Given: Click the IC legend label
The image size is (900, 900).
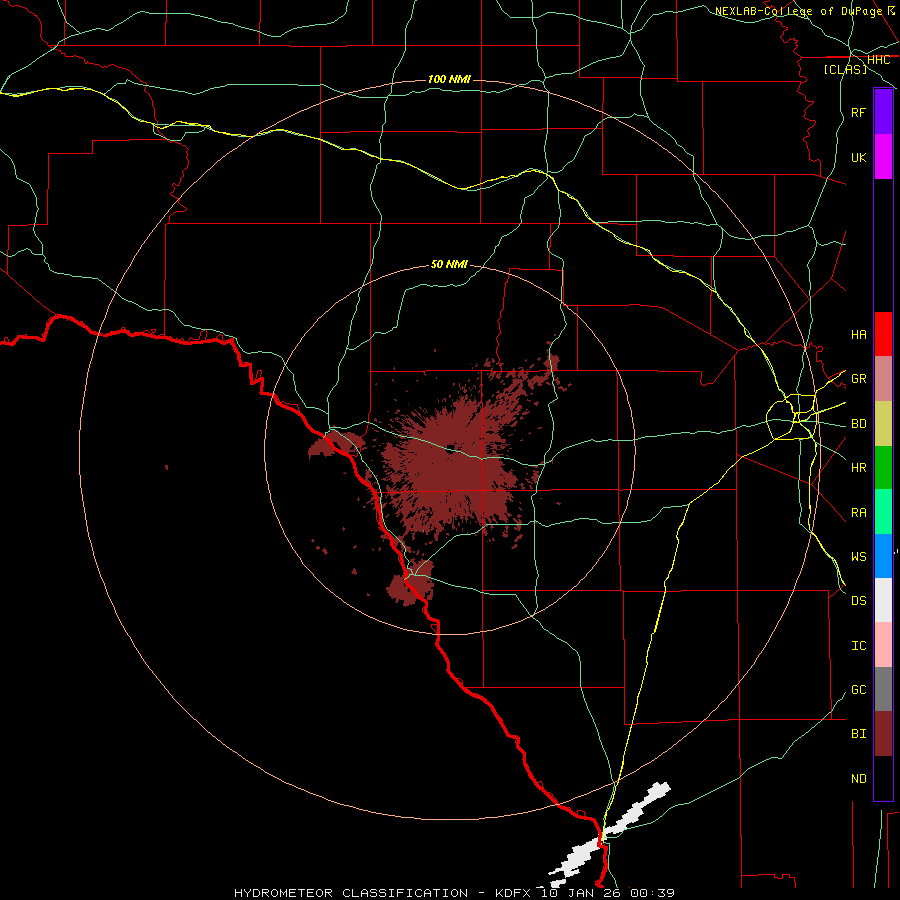Looking at the screenshot, I should click(858, 646).
